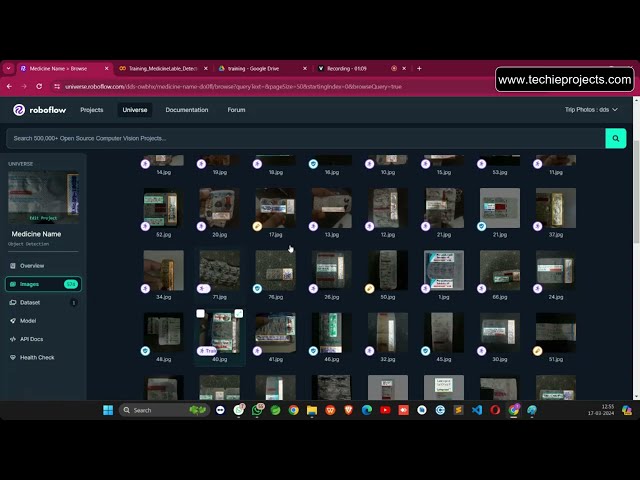
Task: Open the 13.jpg image thumbnail
Action: click(331, 208)
